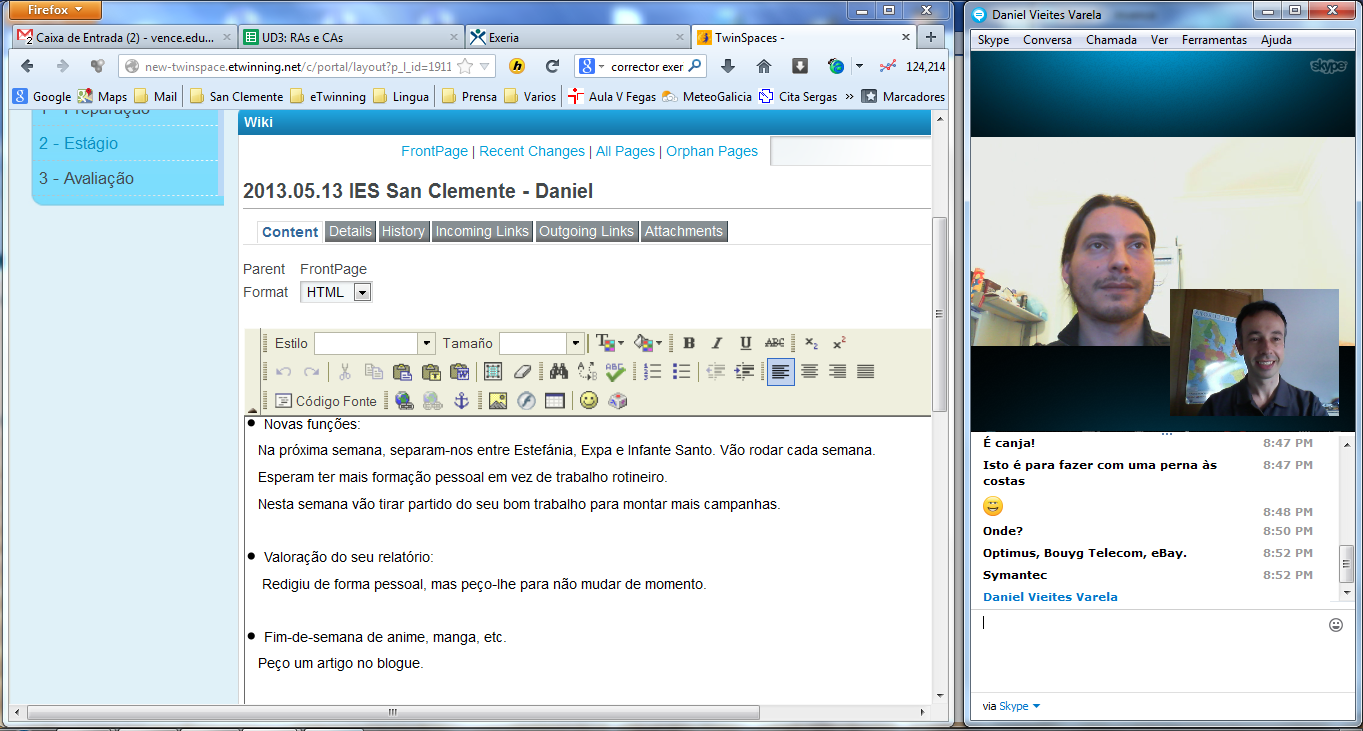Open Orphan Pages link
This screenshot has width=1363, height=731.
(712, 151)
